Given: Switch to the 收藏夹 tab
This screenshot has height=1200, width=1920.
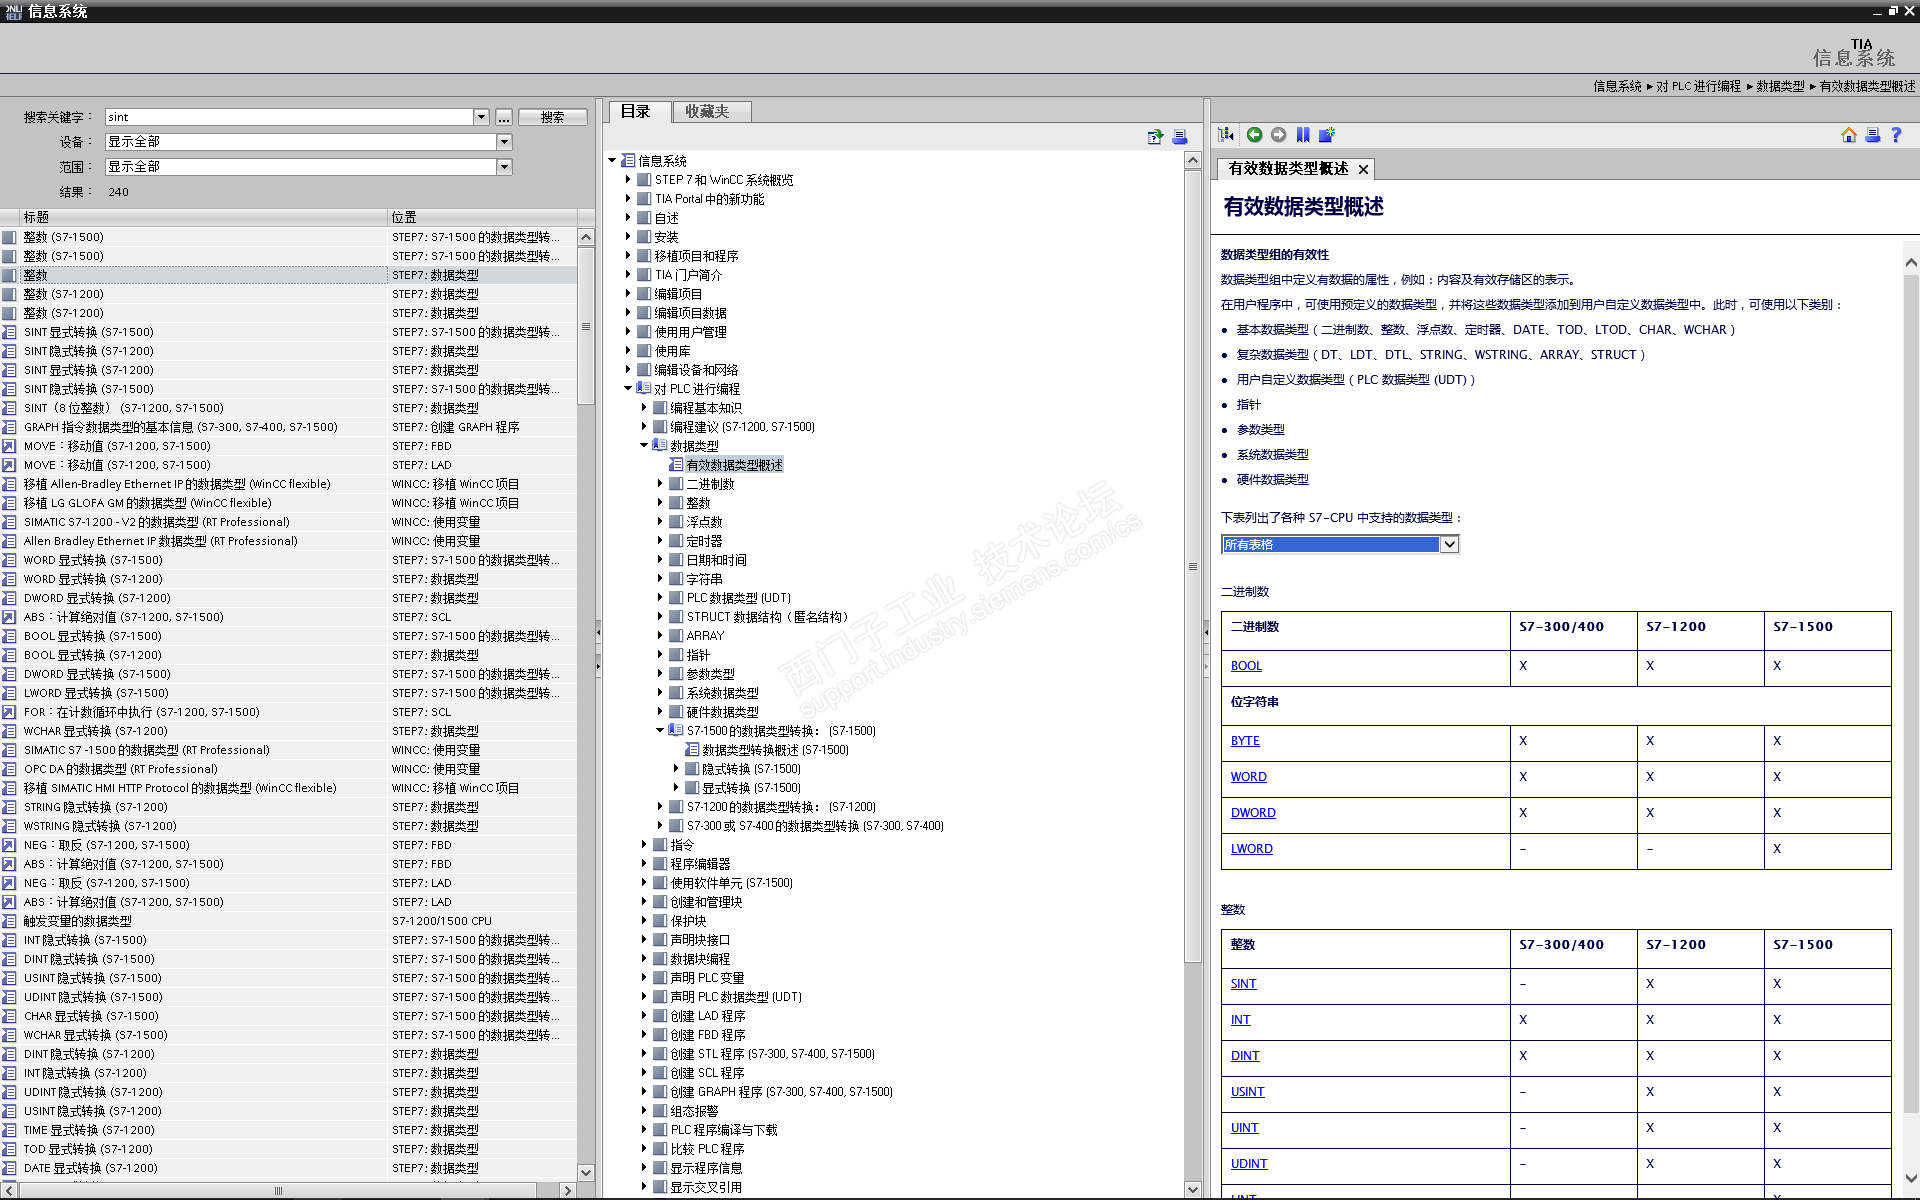Looking at the screenshot, I should 708,112.
